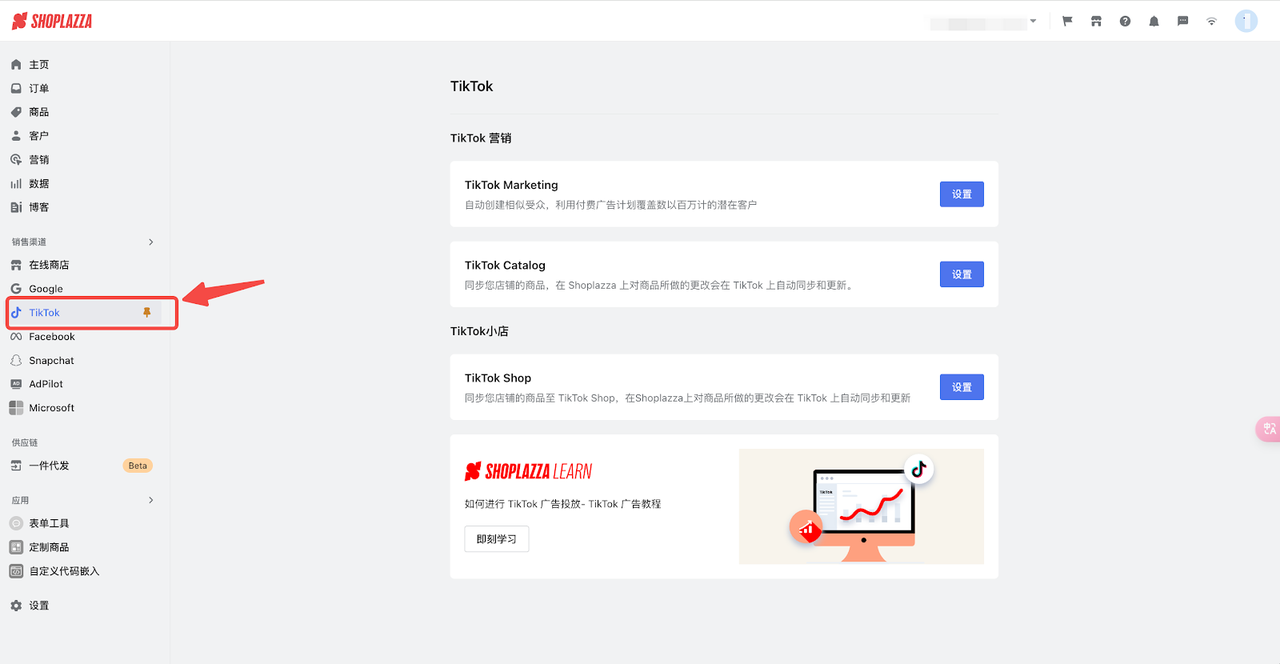The height and width of the screenshot is (664, 1280).
Task: Open the flag icon in top bar
Action: 1067,21
